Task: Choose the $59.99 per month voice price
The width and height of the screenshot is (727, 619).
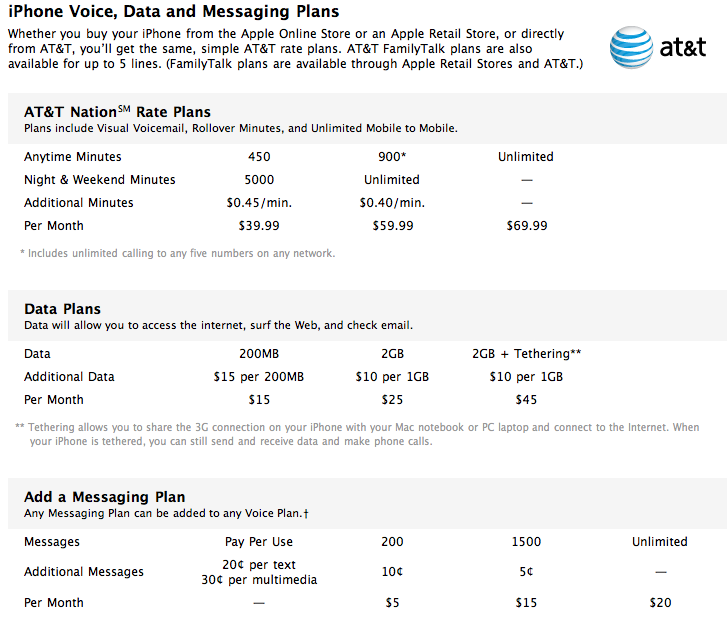Action: coord(392,226)
